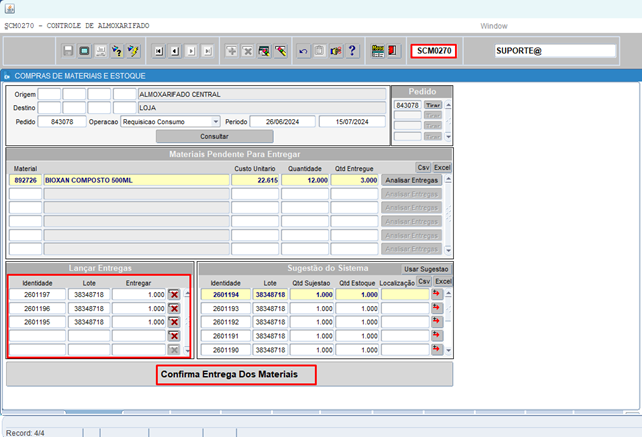Click Lote cell in row 2601196

click(x=89, y=308)
